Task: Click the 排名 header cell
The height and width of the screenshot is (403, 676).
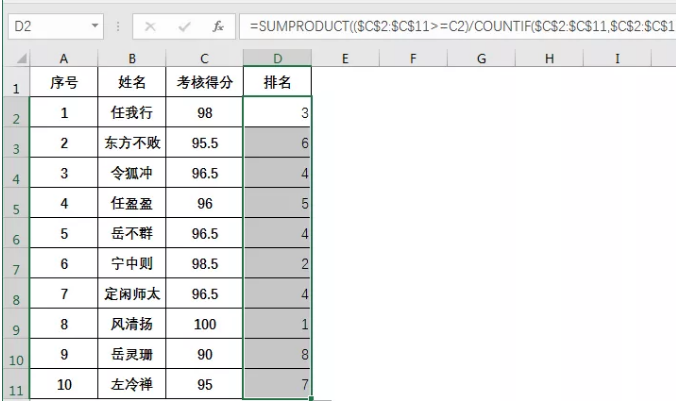Action: (x=277, y=81)
